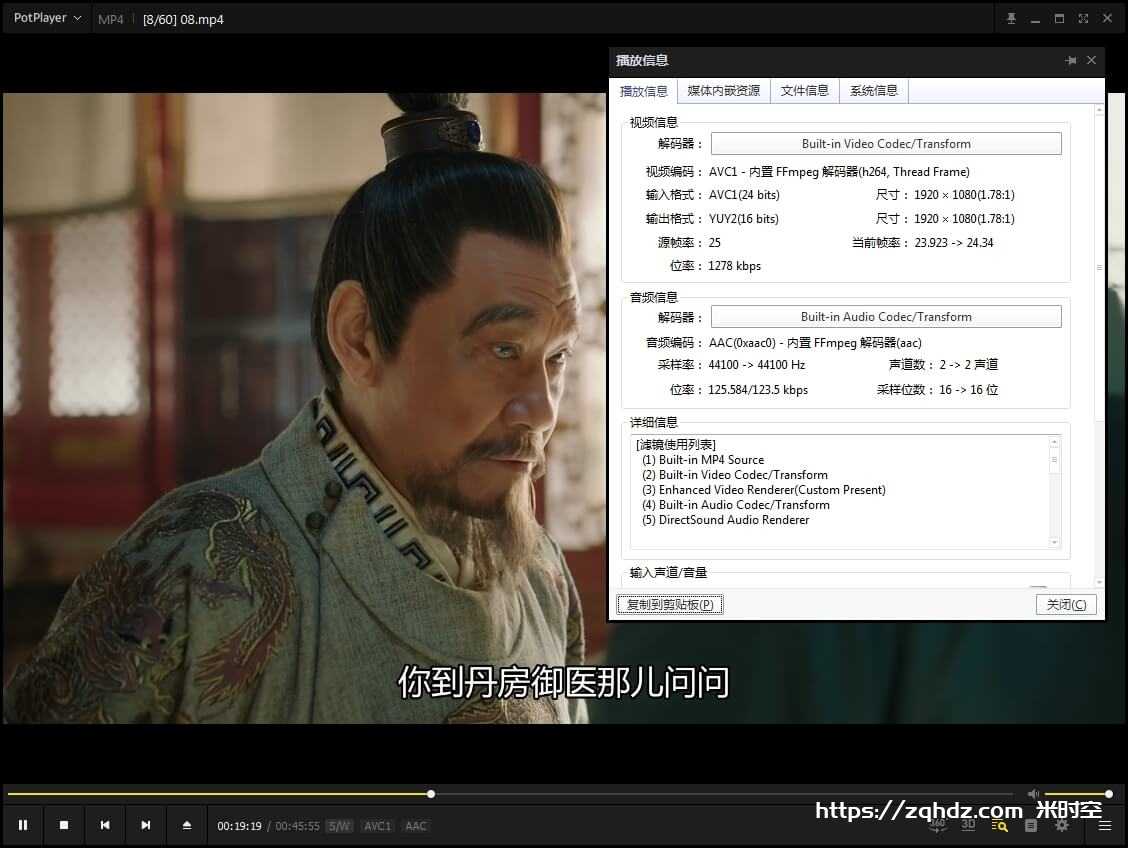Click the current frame rate 23.923 -> 24.34
The height and width of the screenshot is (848, 1128).
954,243
